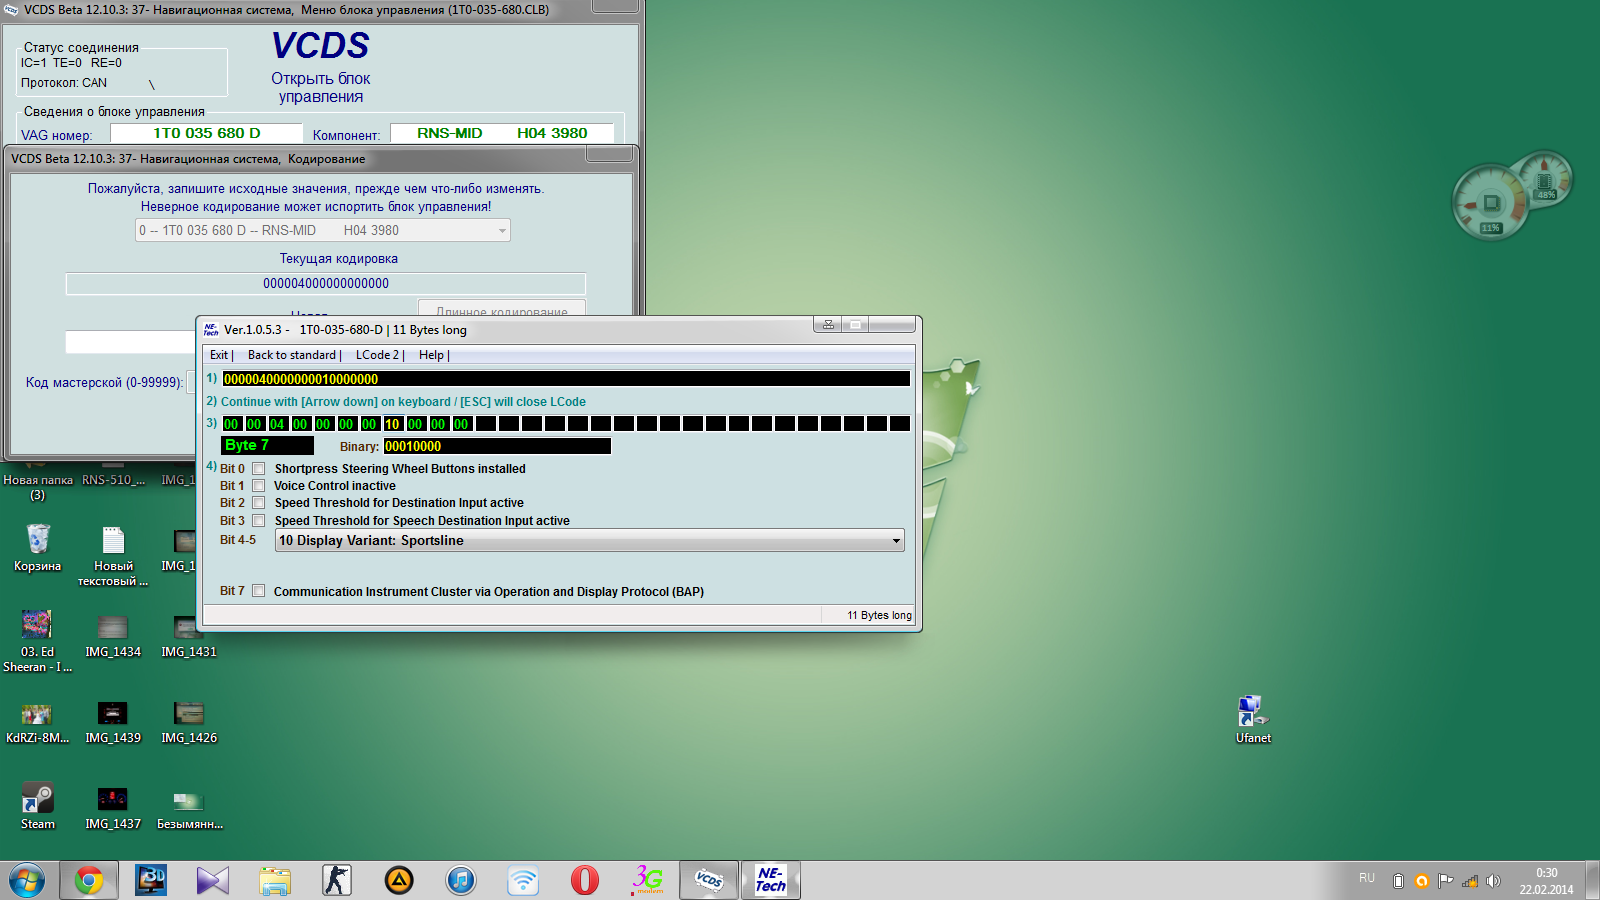
Task: Open the Recycle Bin (Корзина)
Action: point(38,547)
